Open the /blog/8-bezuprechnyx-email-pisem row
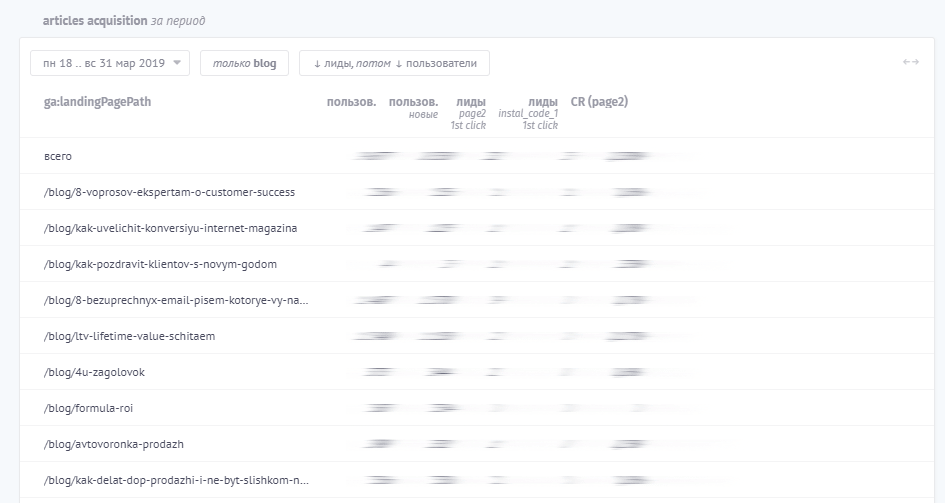This screenshot has width=945, height=503. (176, 300)
